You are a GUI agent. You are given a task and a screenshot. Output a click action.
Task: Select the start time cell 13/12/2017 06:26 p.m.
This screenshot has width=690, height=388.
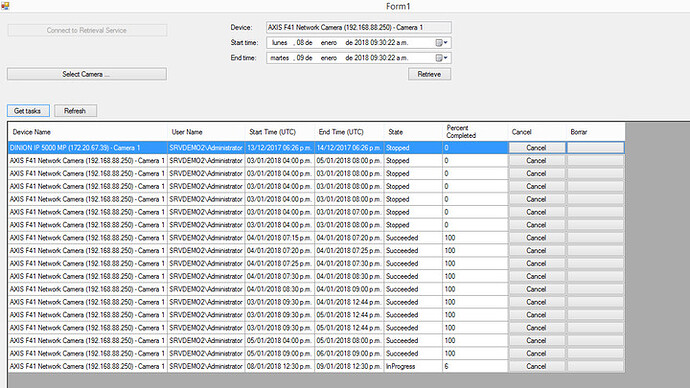point(279,148)
